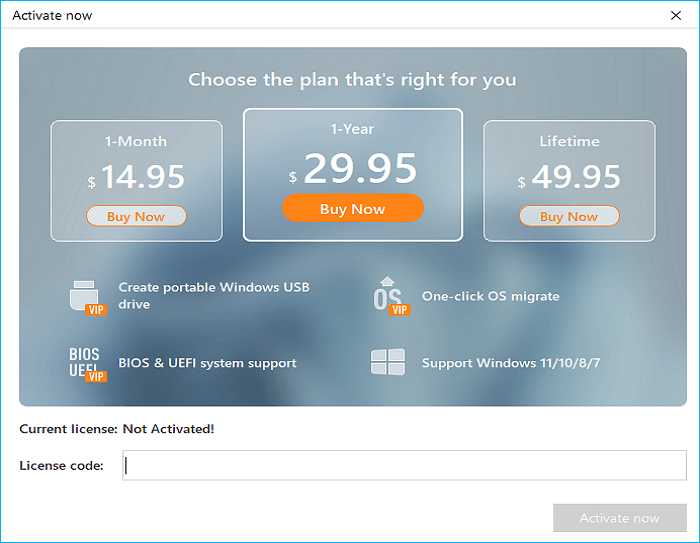
Task: Click the orange Buy Now for 1-Year plan
Action: [x=353, y=208]
